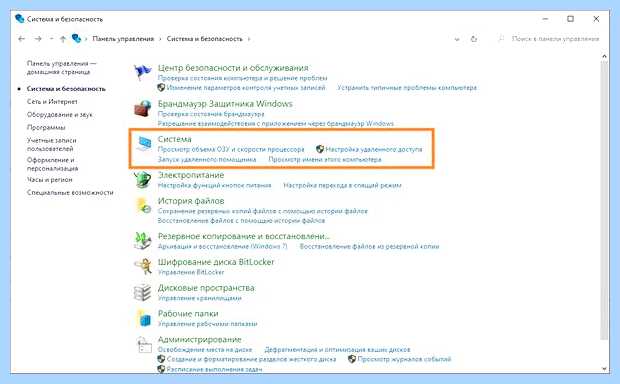Image resolution: width=620 pixels, height=384 pixels.
Task: Click Запуск удаленного помощника link
Action: coord(207,159)
